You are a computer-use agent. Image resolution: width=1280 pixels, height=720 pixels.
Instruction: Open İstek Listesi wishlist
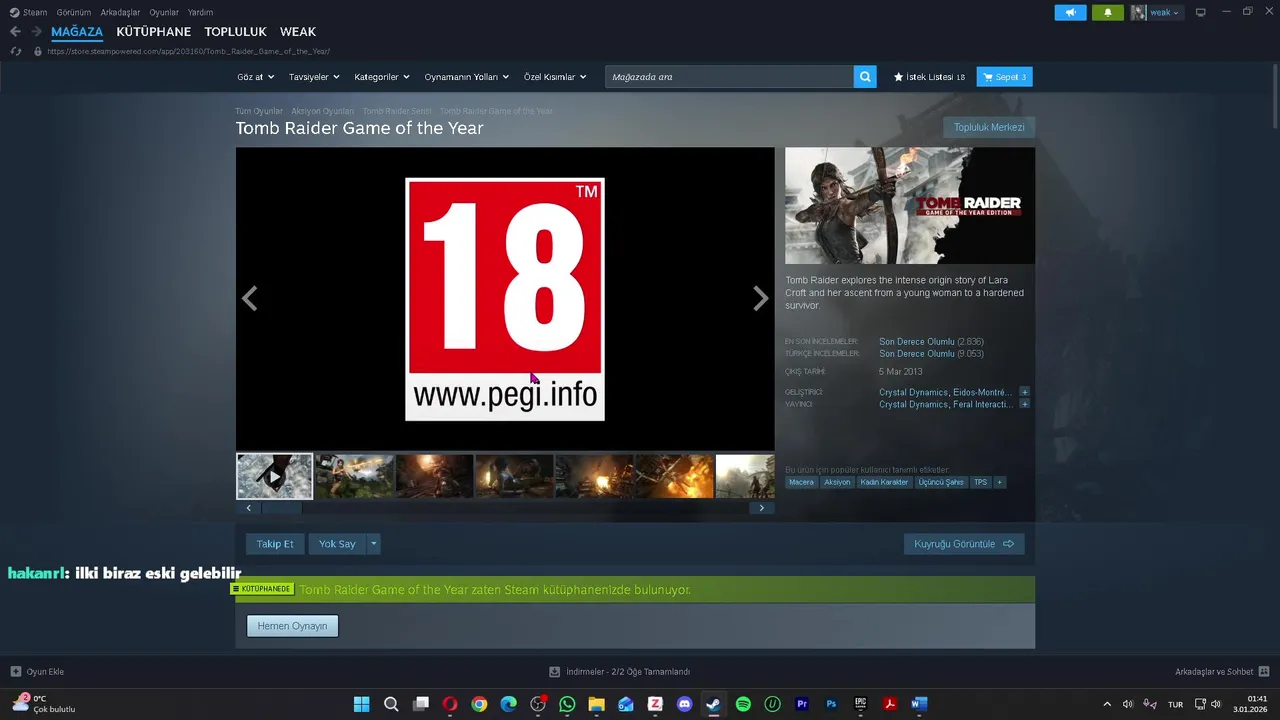(x=929, y=77)
